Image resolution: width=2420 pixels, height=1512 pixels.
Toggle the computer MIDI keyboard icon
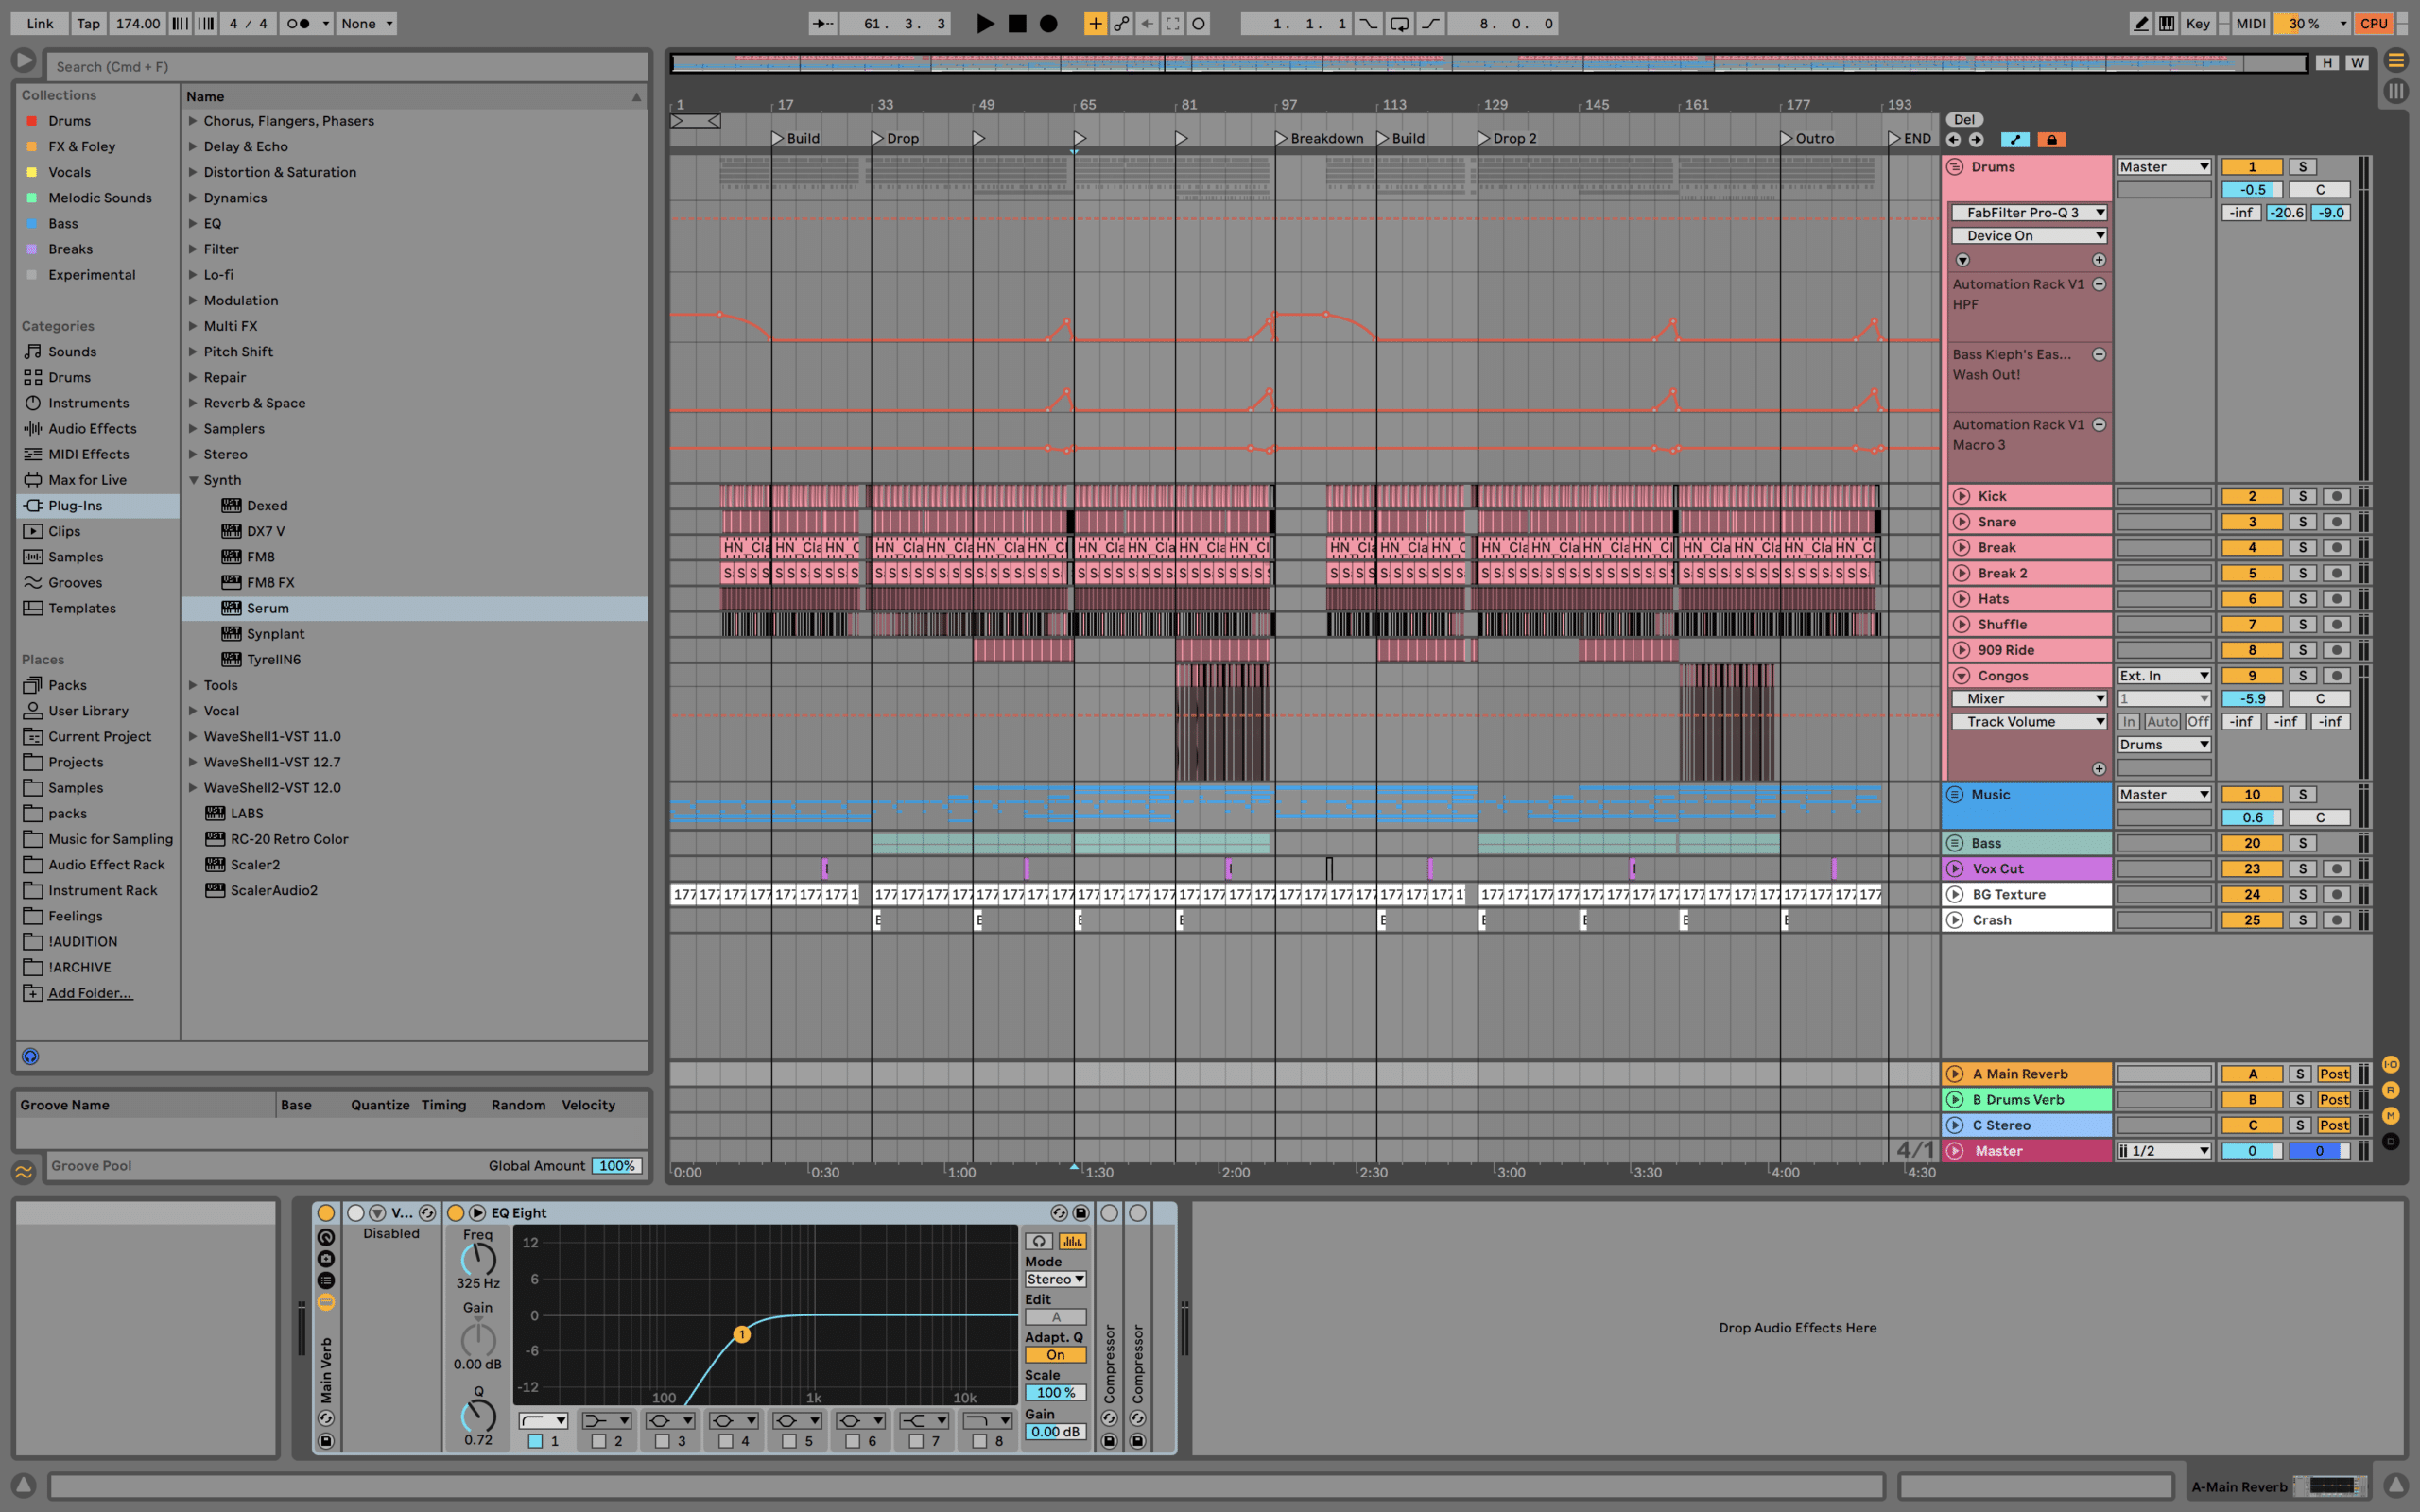point(2166,23)
